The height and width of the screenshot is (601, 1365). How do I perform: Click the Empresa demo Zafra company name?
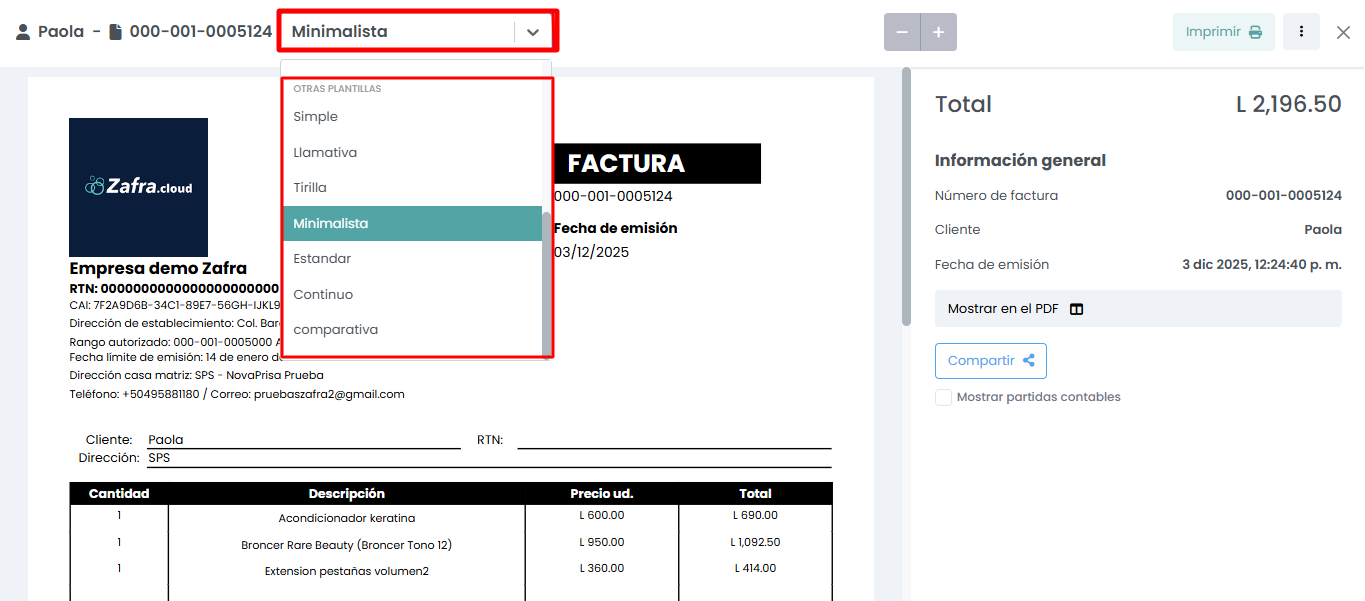click(158, 268)
